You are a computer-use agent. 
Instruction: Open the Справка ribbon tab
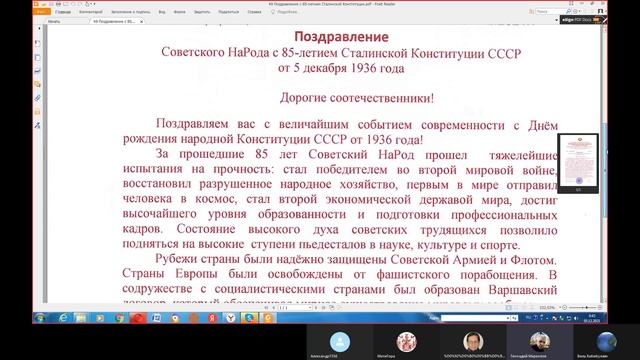tap(254, 12)
